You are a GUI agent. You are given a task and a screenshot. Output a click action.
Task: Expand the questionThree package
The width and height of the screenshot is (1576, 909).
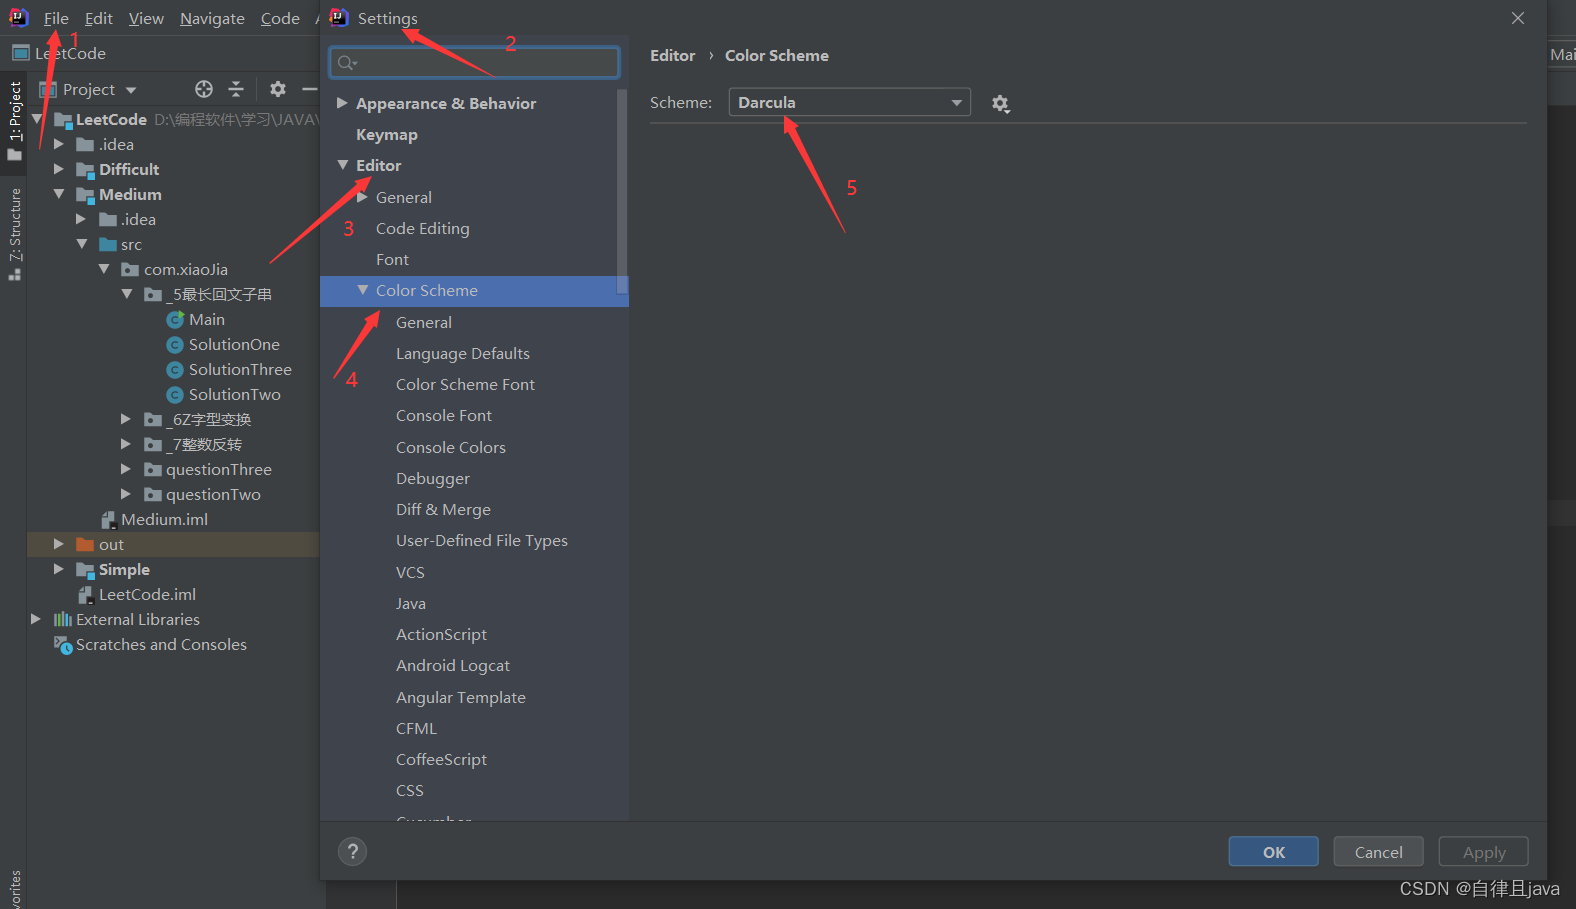point(126,469)
